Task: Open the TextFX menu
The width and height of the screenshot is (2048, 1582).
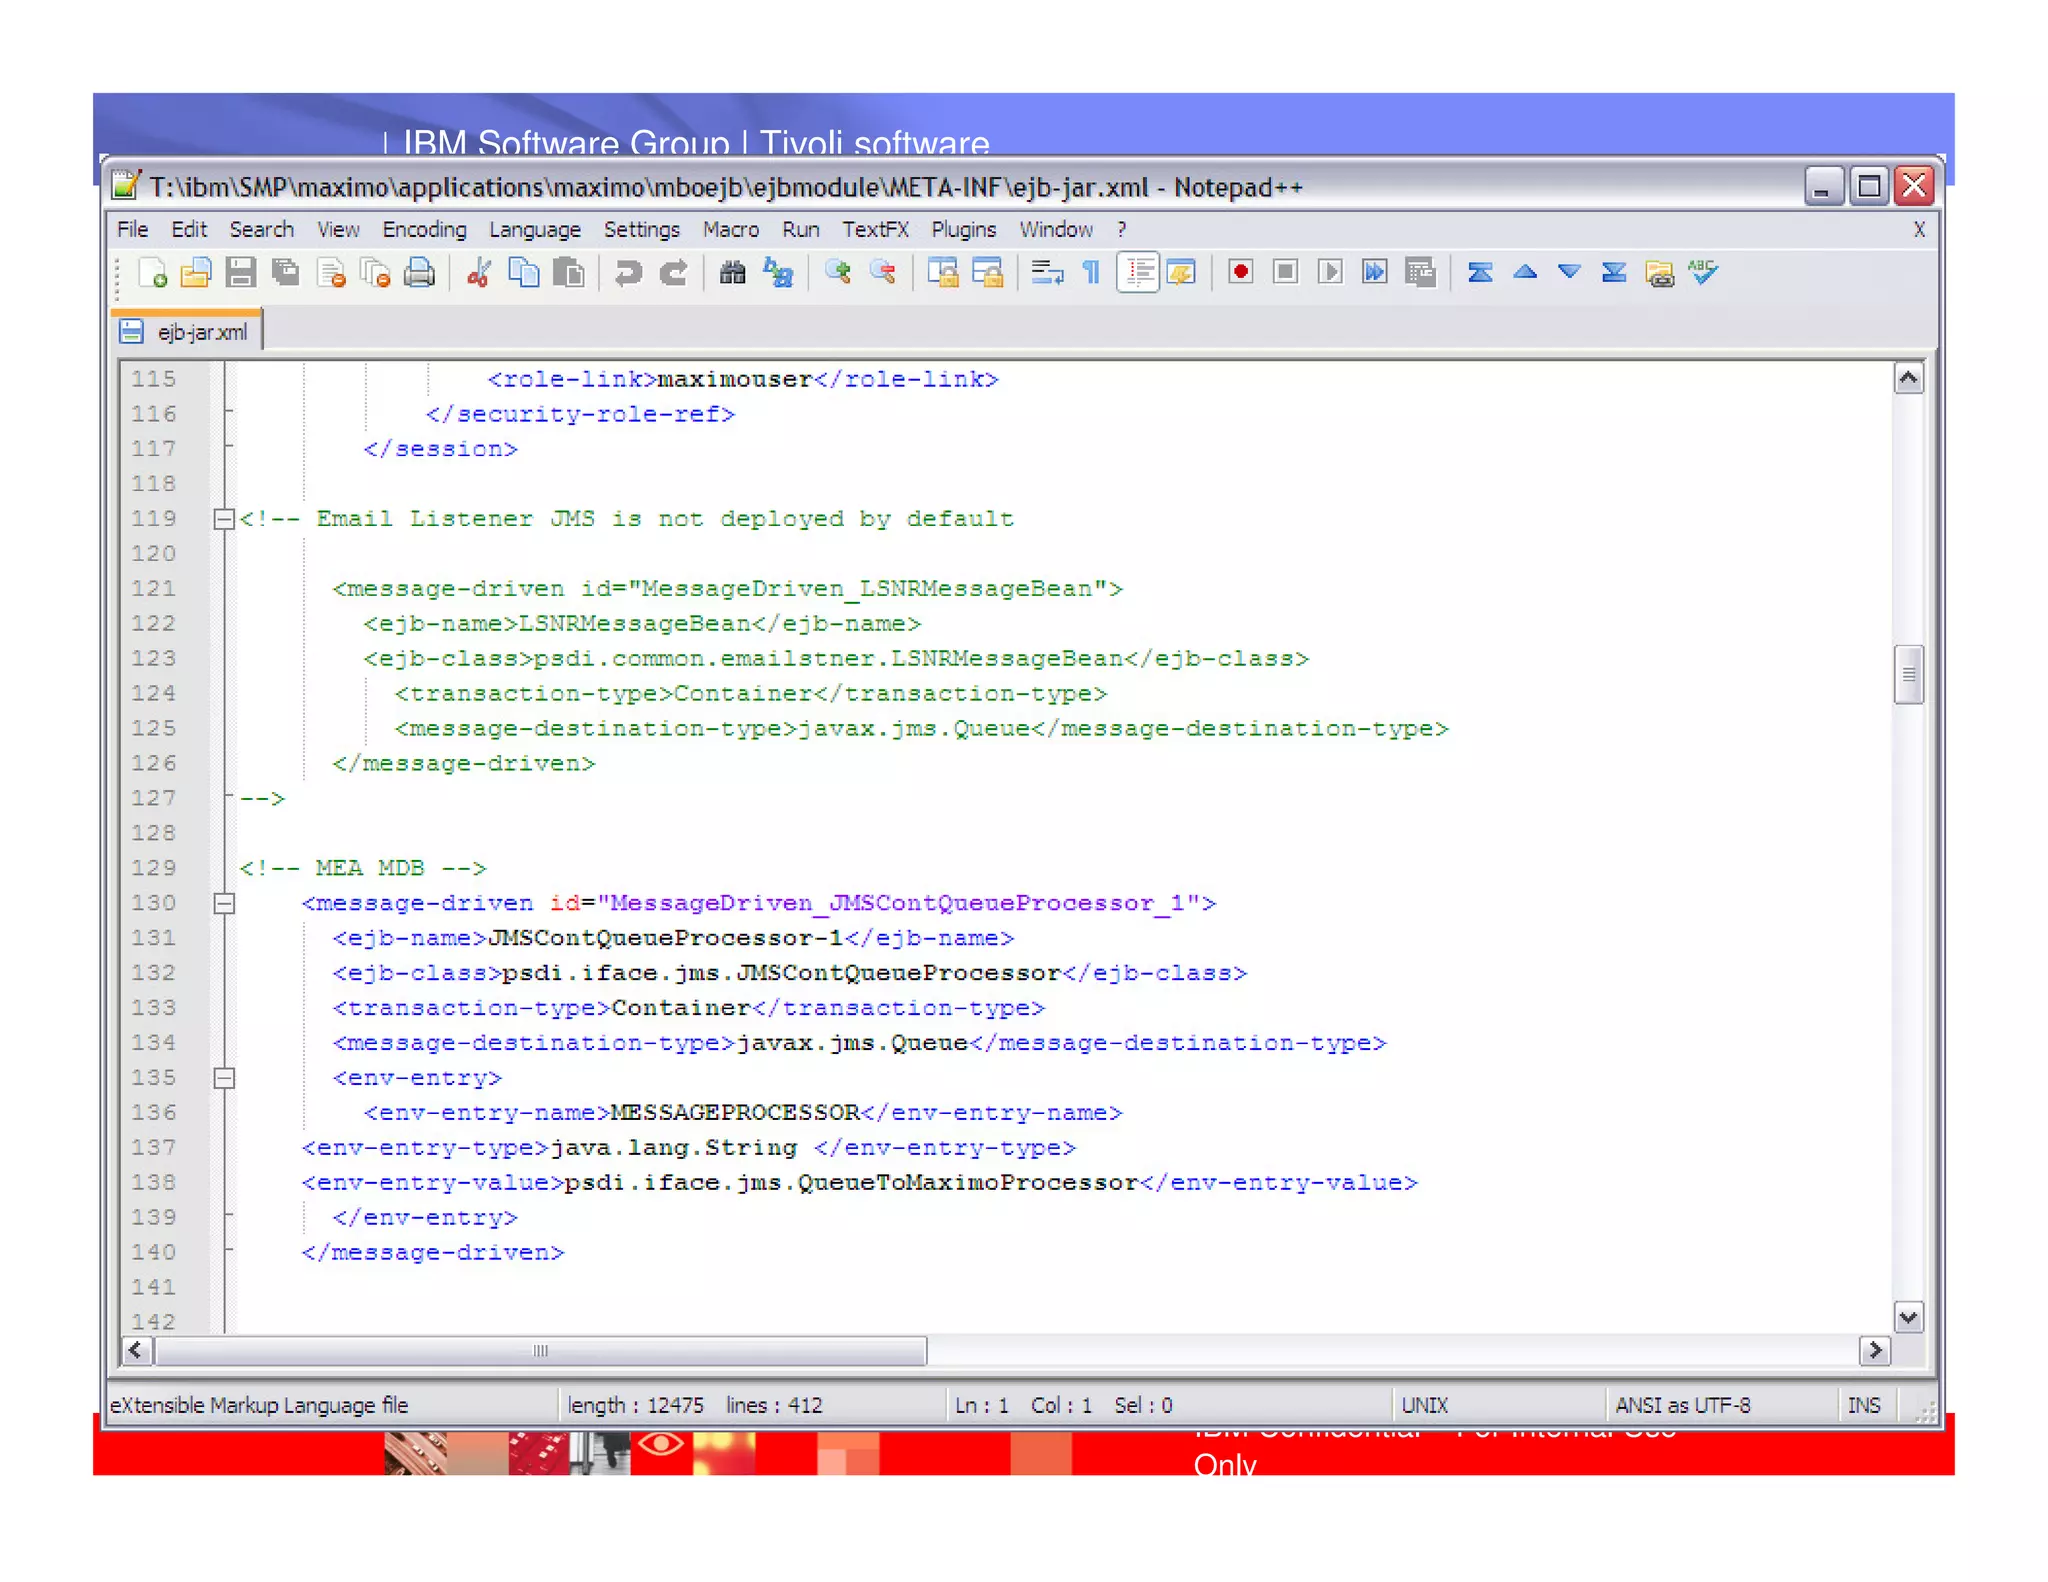Action: (x=874, y=230)
